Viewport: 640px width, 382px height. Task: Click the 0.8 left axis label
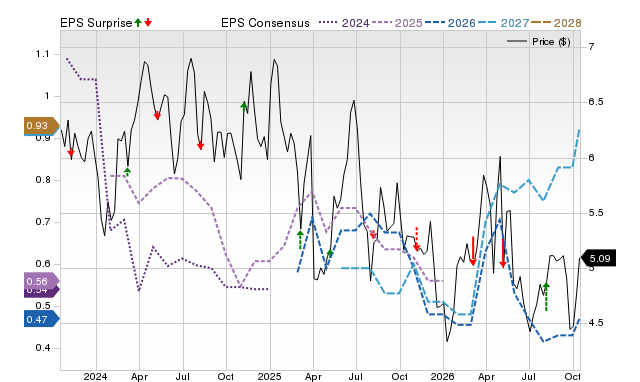[42, 180]
